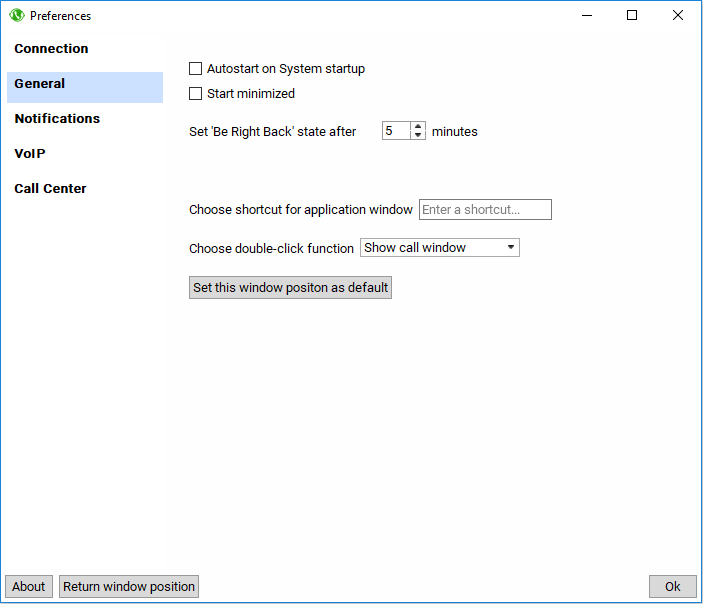703x604 pixels.
Task: Maximize the Preferences window
Action: click(632, 15)
